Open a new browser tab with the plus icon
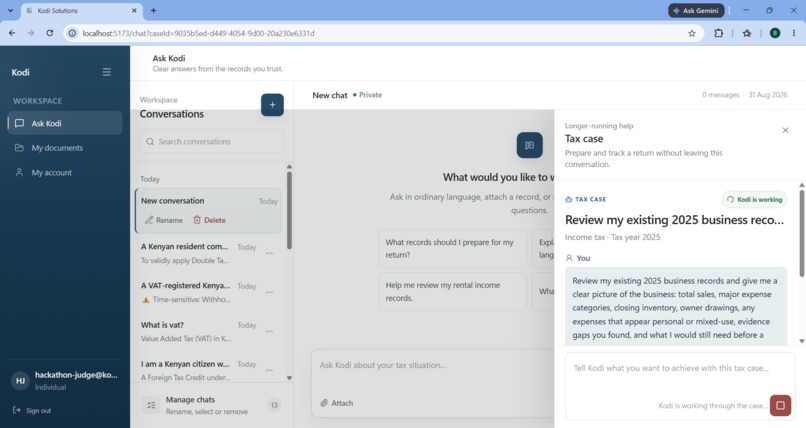The height and width of the screenshot is (428, 806). pyautogui.click(x=153, y=10)
